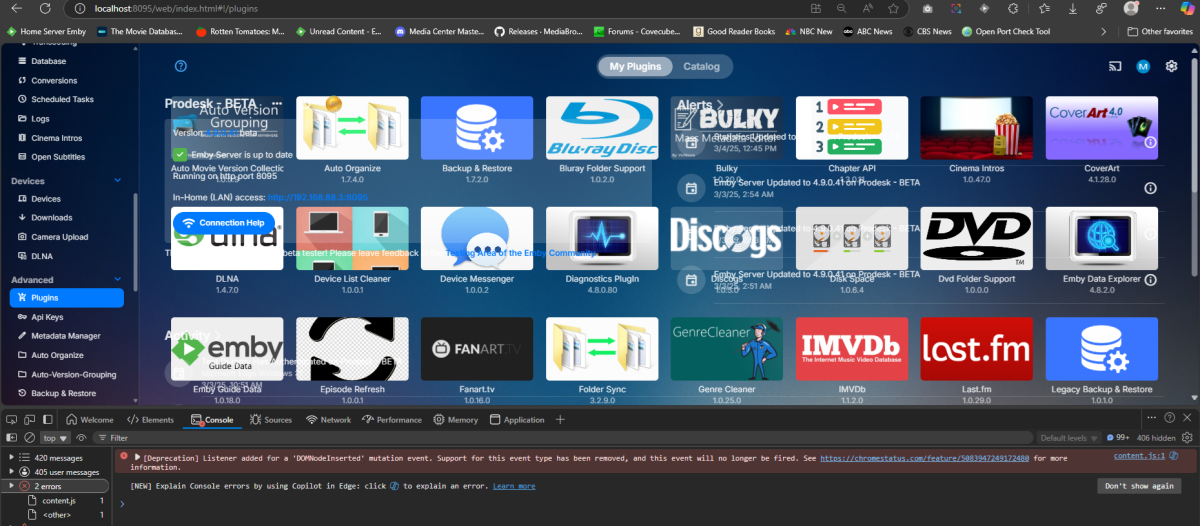
Task: Open the Emby settings gear icon
Action: (1172, 67)
